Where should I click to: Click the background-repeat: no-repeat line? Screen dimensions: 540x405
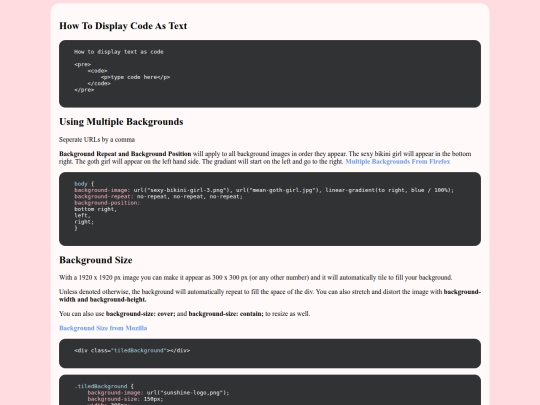pyautogui.click(x=158, y=196)
